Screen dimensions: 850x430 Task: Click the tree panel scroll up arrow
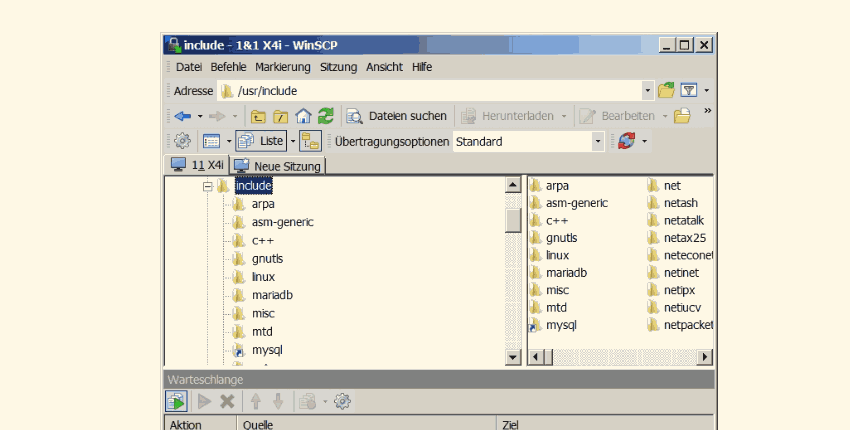tap(513, 186)
